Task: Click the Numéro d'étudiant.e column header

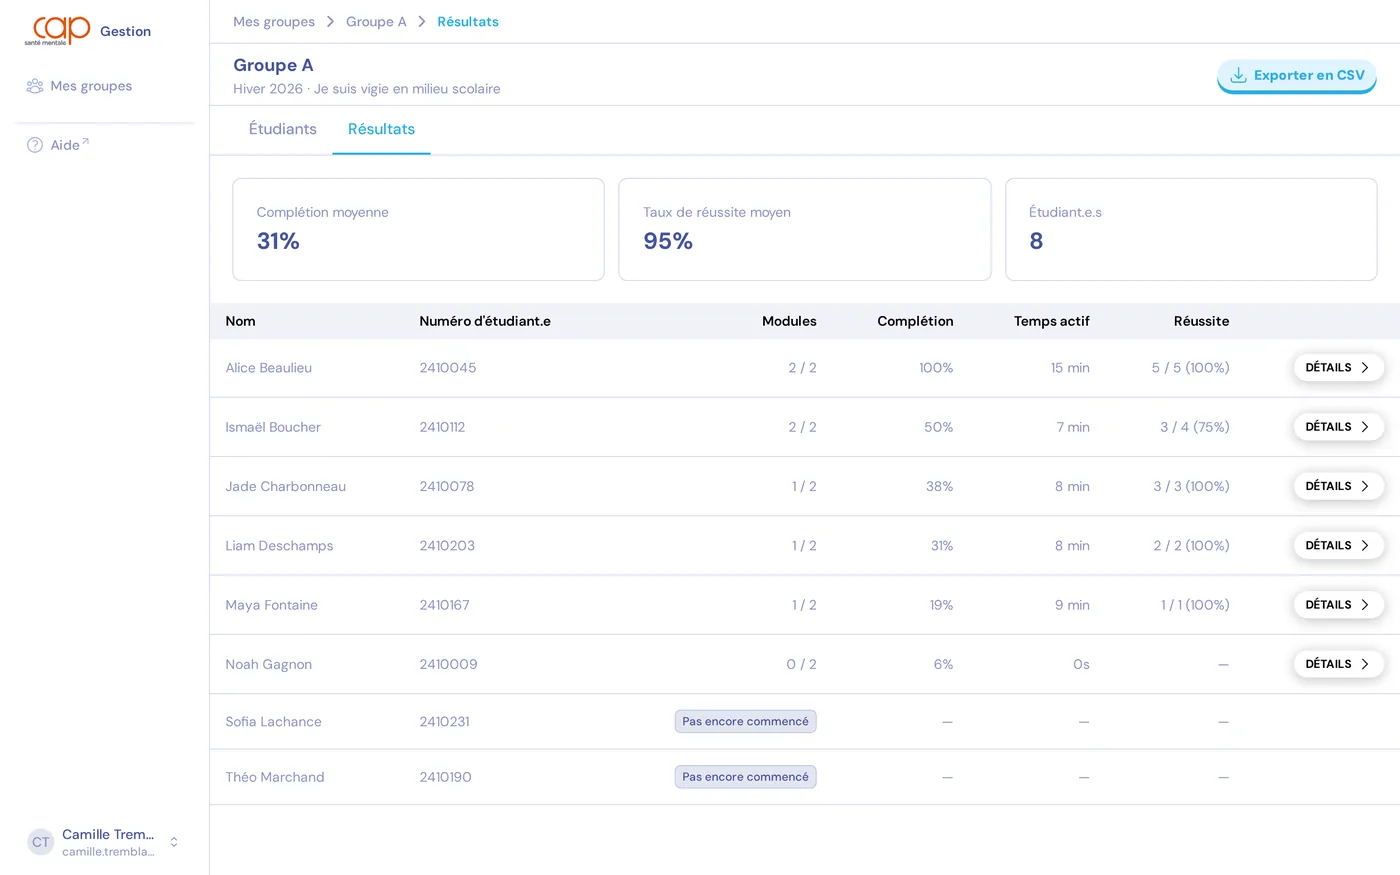Action: (485, 321)
